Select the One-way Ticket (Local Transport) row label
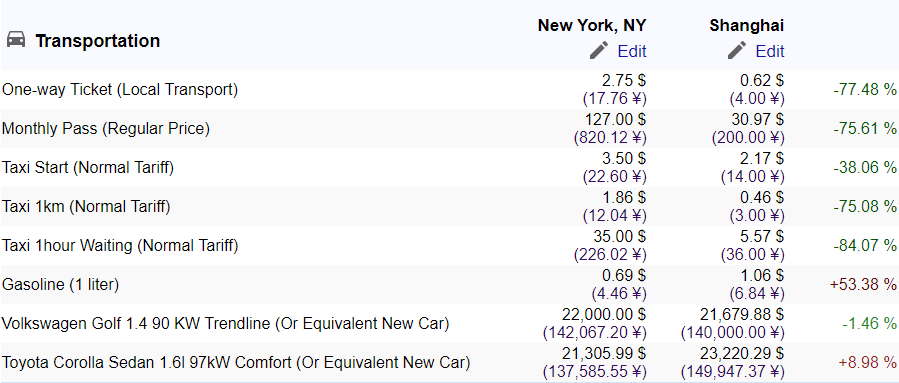This screenshot has height=383, width=899. pos(120,89)
